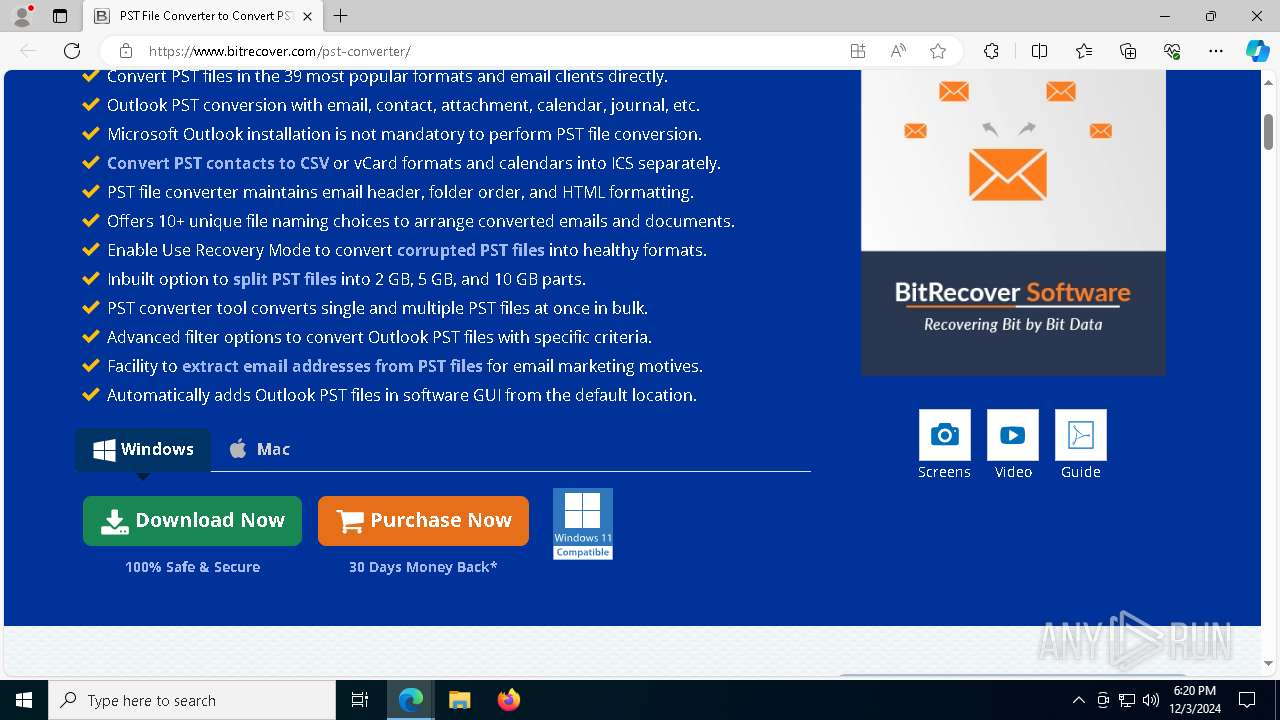Add this page to favorites
Image resolution: width=1280 pixels, height=720 pixels.
pyautogui.click(x=937, y=51)
